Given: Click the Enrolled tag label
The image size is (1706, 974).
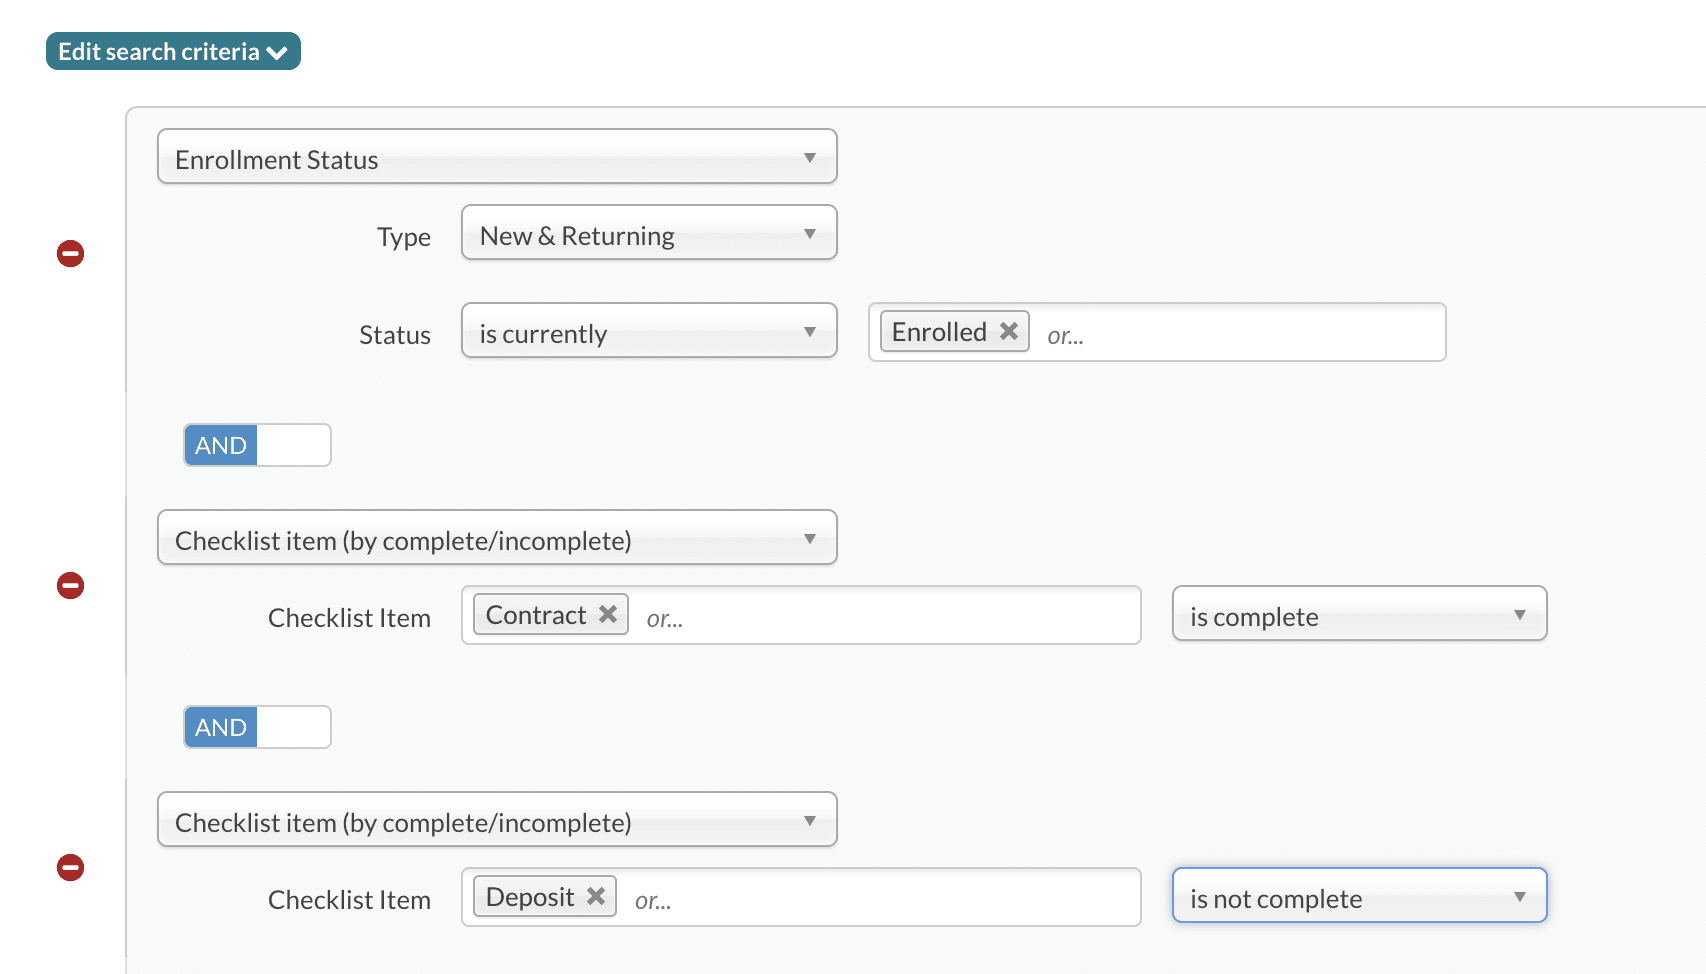Looking at the screenshot, I should [939, 332].
